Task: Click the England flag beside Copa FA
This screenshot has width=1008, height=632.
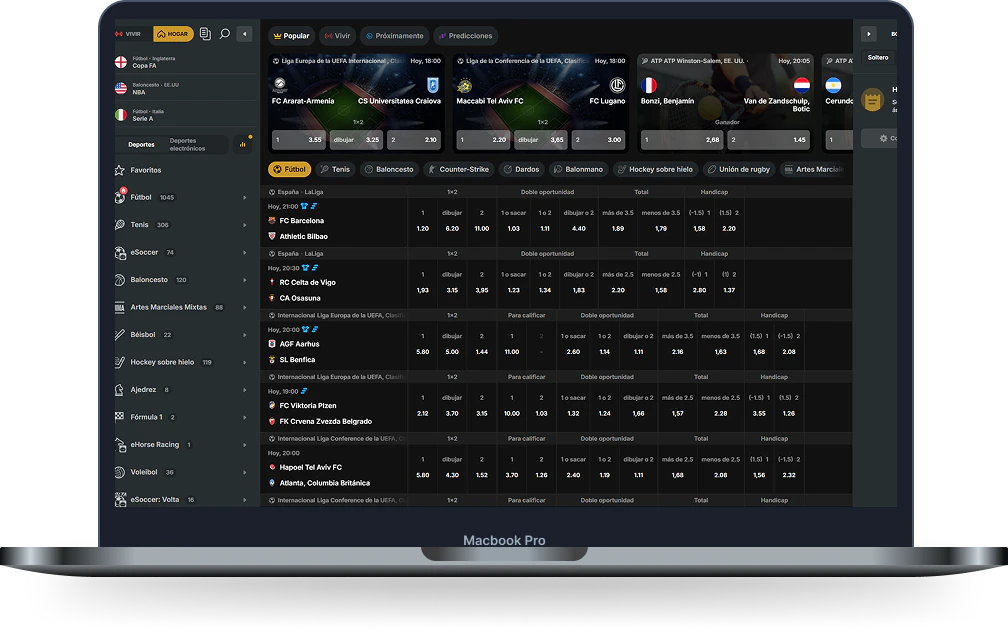Action: [x=121, y=62]
